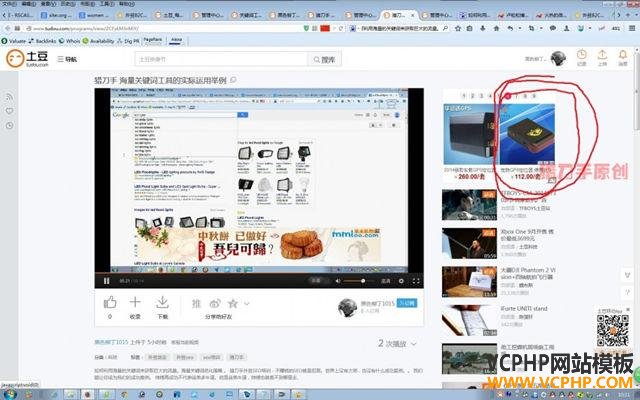Open the 导航 navigation menu

point(65,59)
